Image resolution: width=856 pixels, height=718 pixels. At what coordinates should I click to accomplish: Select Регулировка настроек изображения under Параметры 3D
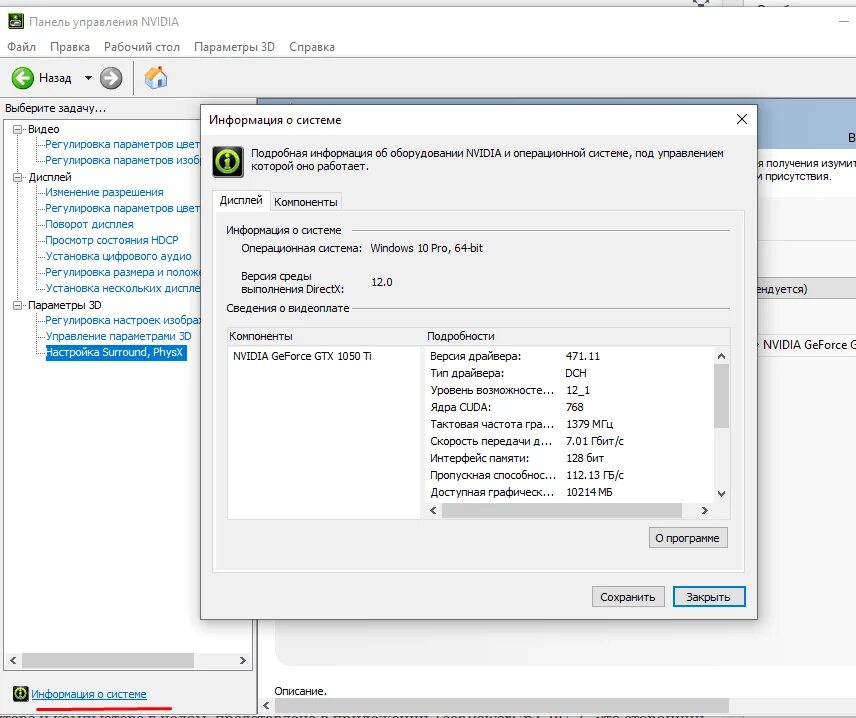tap(123, 321)
